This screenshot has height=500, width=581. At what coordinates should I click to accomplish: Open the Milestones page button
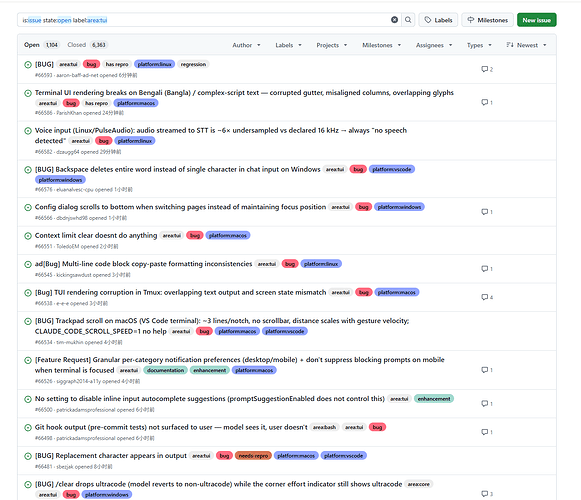[488, 20]
